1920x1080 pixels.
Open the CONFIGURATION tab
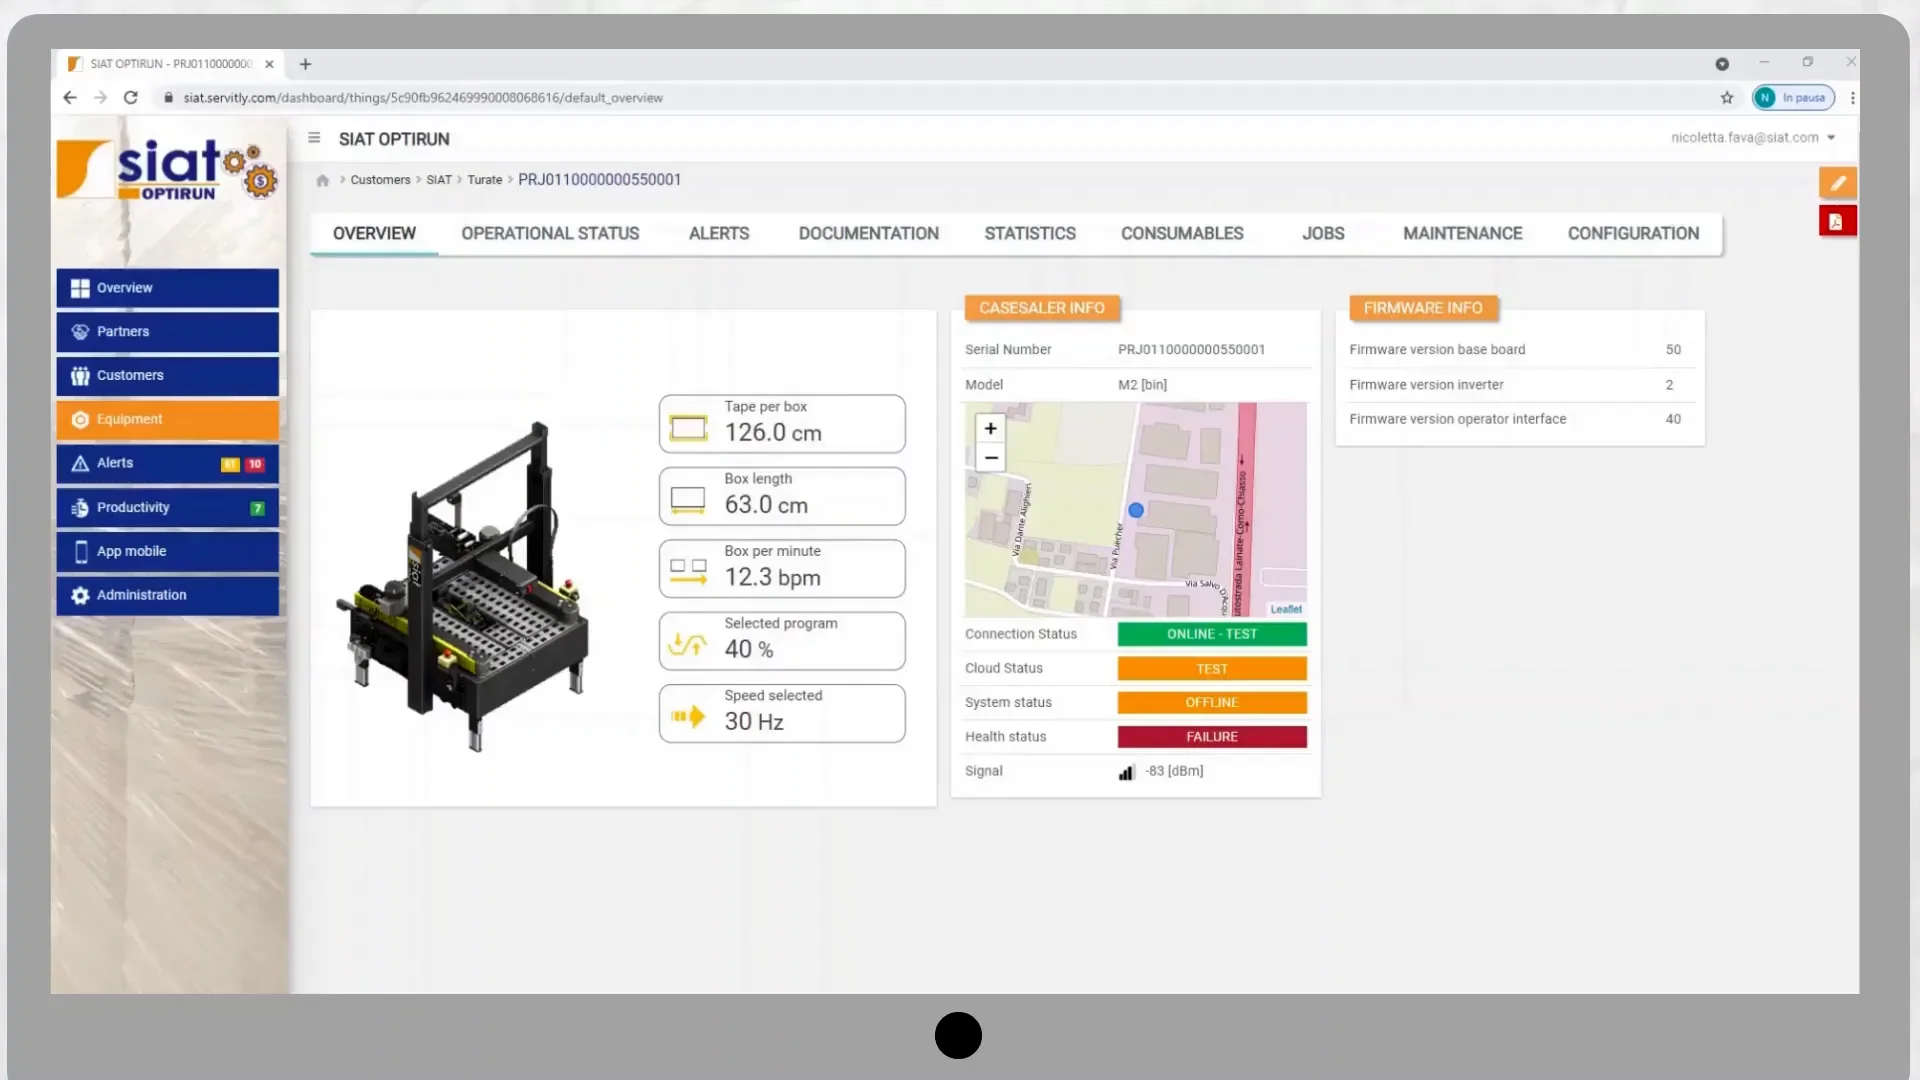coord(1633,233)
